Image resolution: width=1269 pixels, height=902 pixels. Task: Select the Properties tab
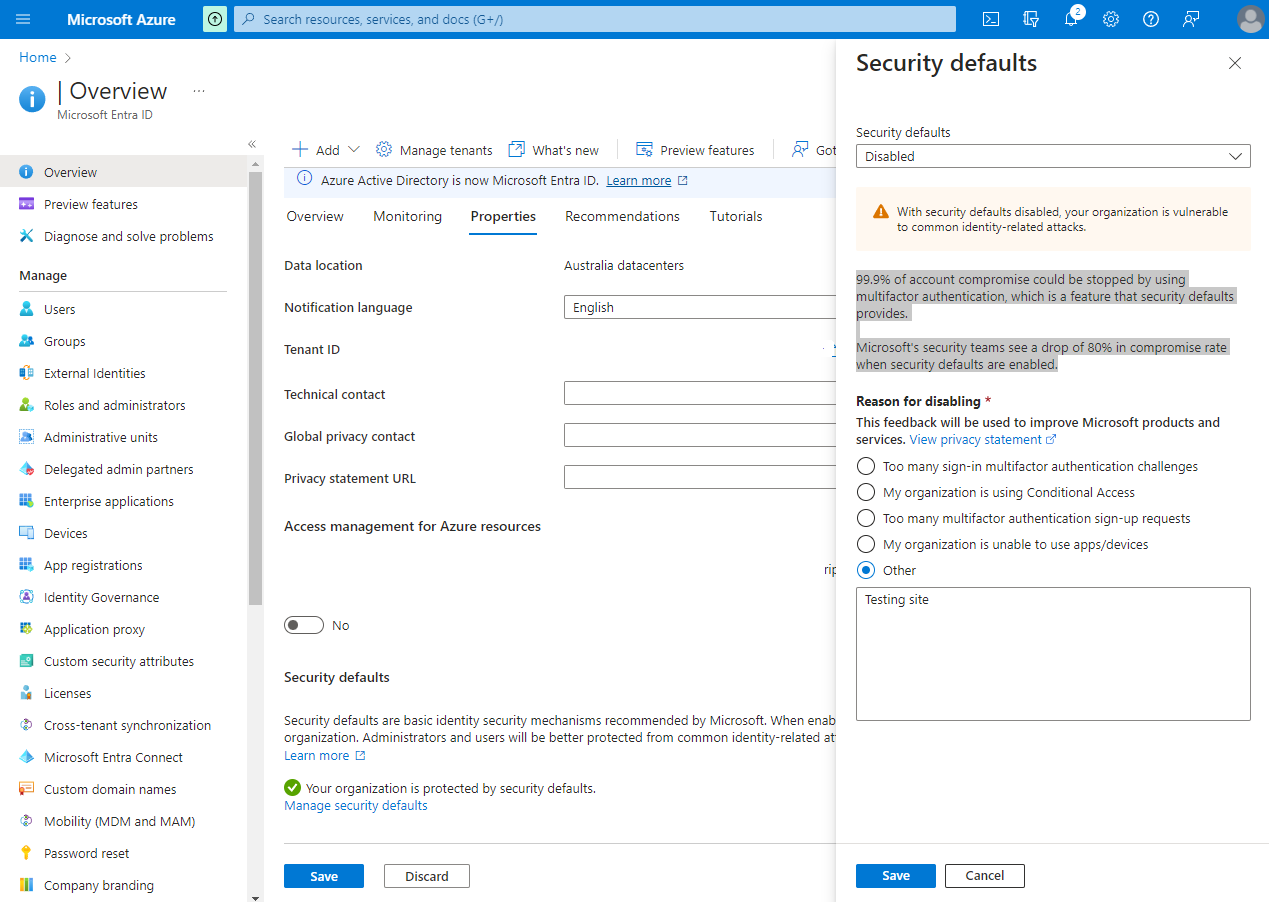(x=503, y=216)
